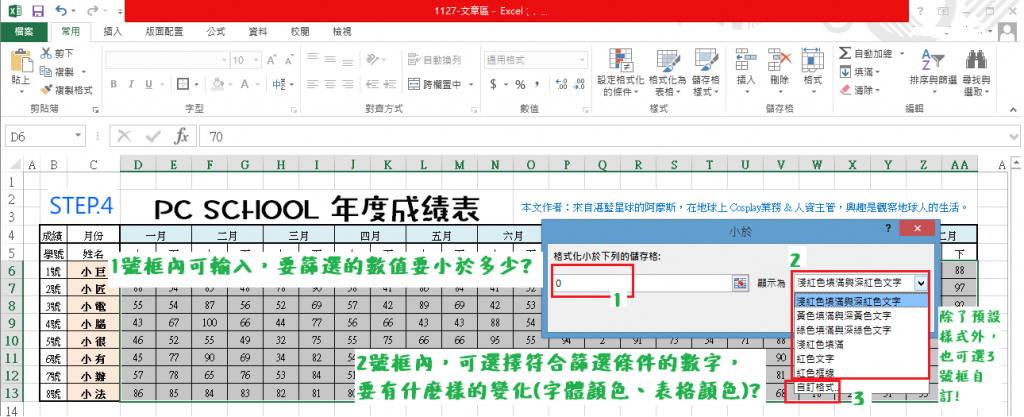The width and height of the screenshot is (1024, 417).
Task: Open Conditional Formatting (設定格式化的條件)
Action: point(620,72)
